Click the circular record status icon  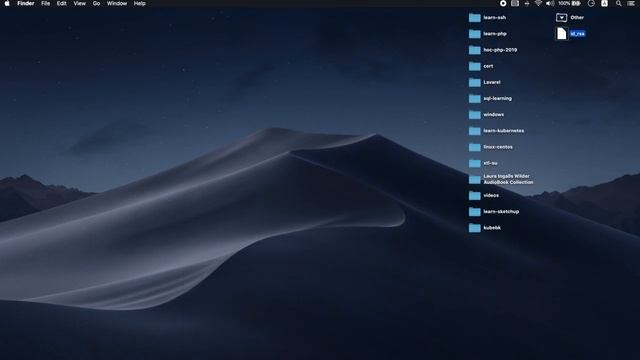[503, 3]
